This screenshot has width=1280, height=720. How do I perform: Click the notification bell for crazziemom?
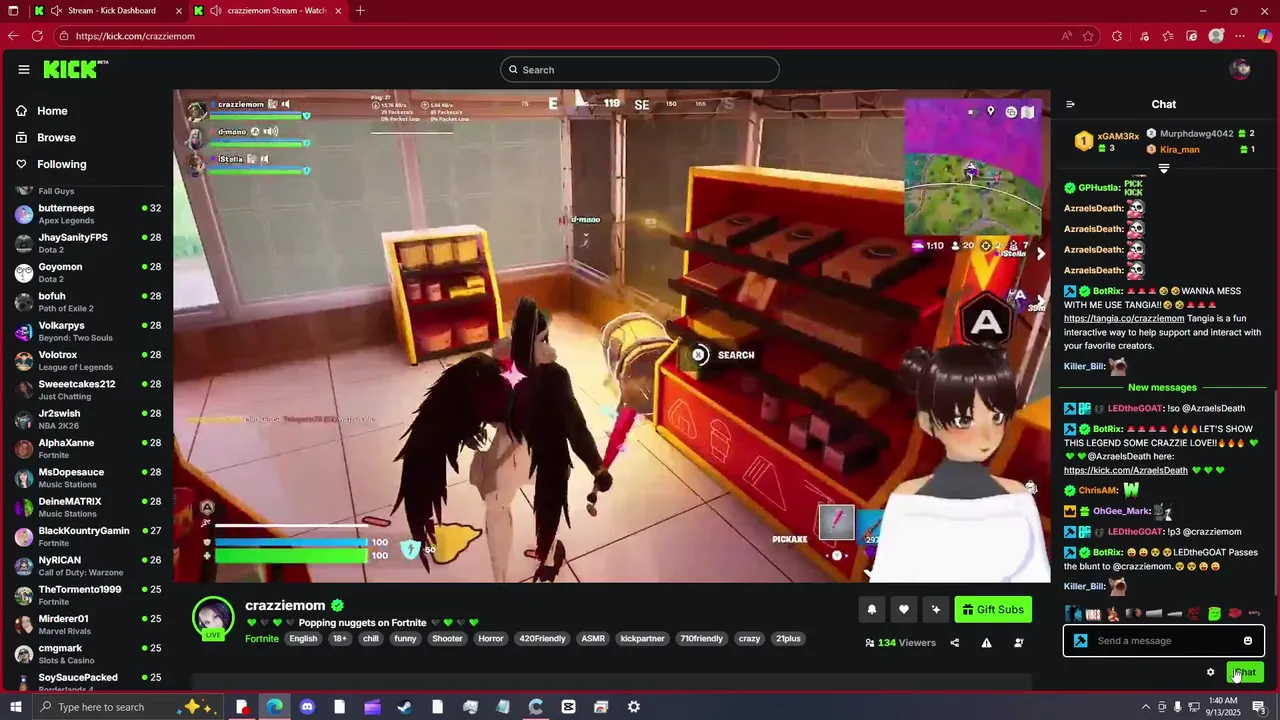(x=871, y=610)
